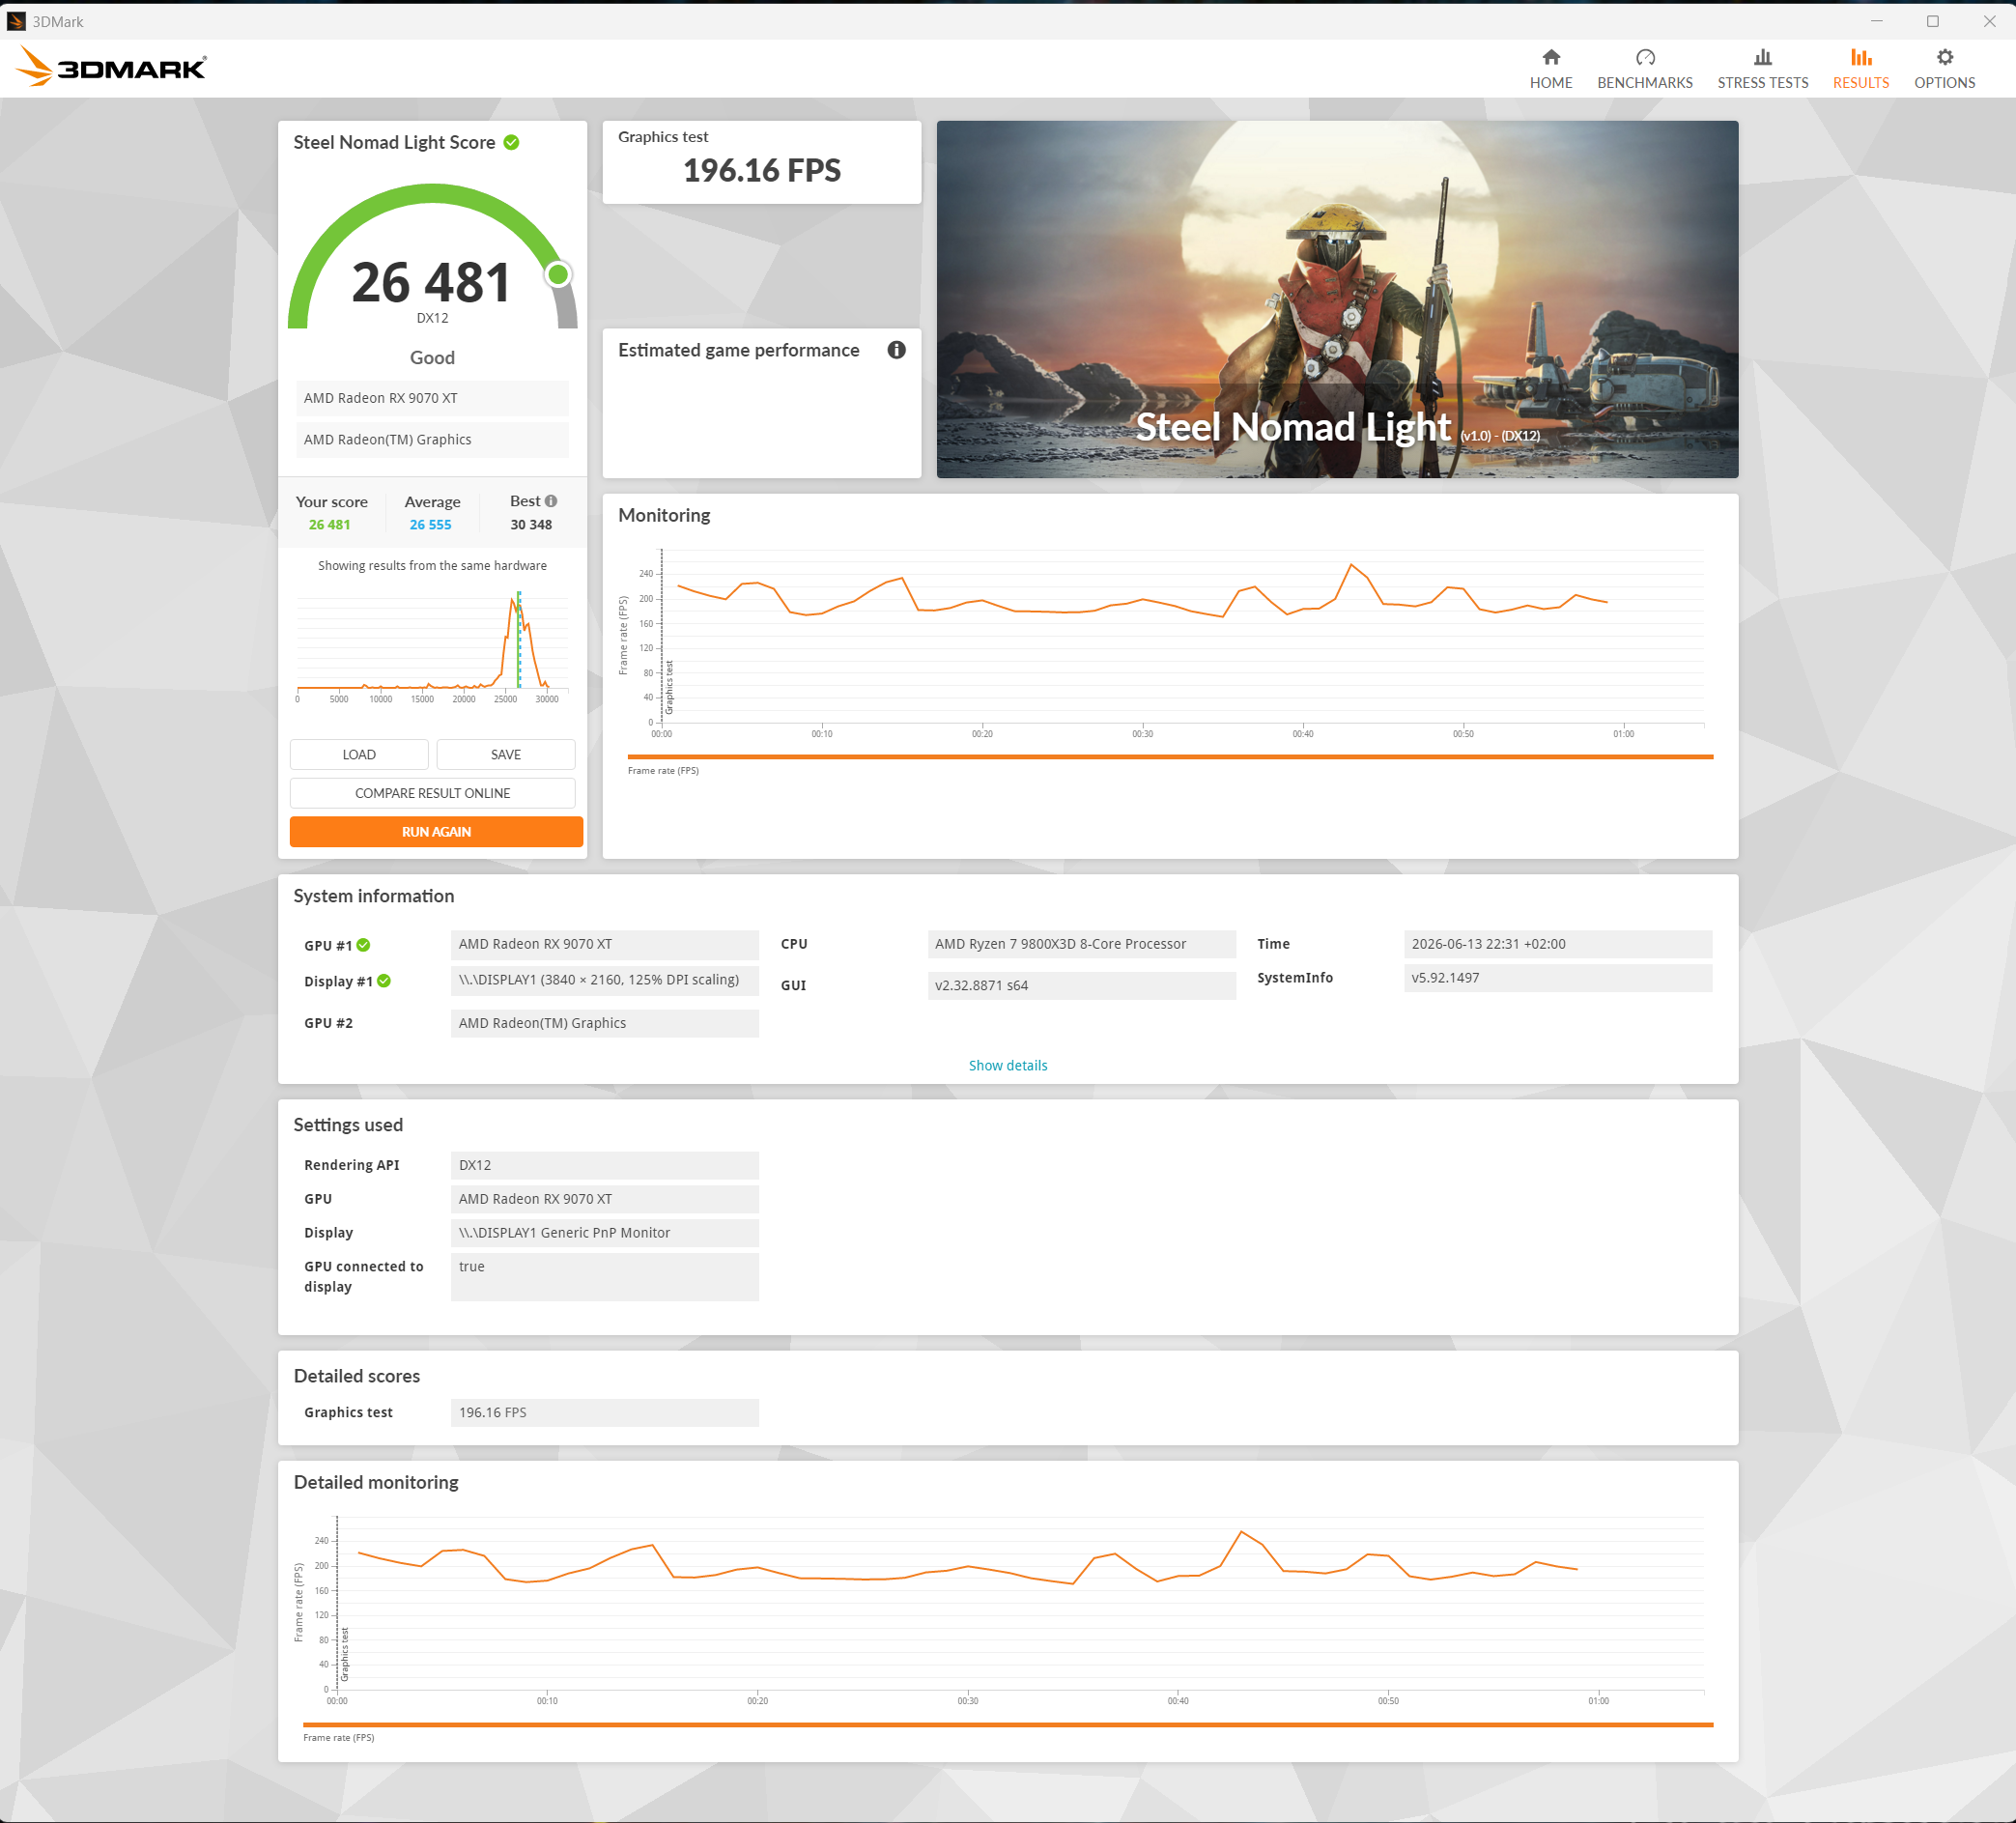Expand system information with Show details
The image size is (2016, 1823).
click(1007, 1065)
